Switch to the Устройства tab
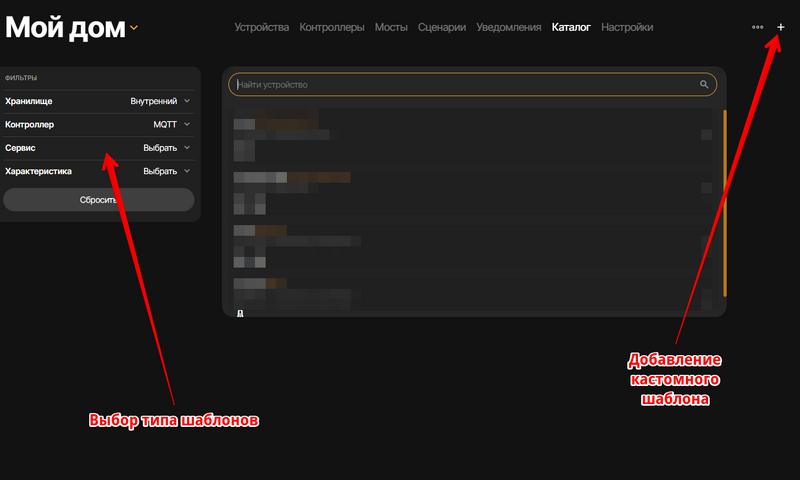800x480 pixels. (262, 27)
